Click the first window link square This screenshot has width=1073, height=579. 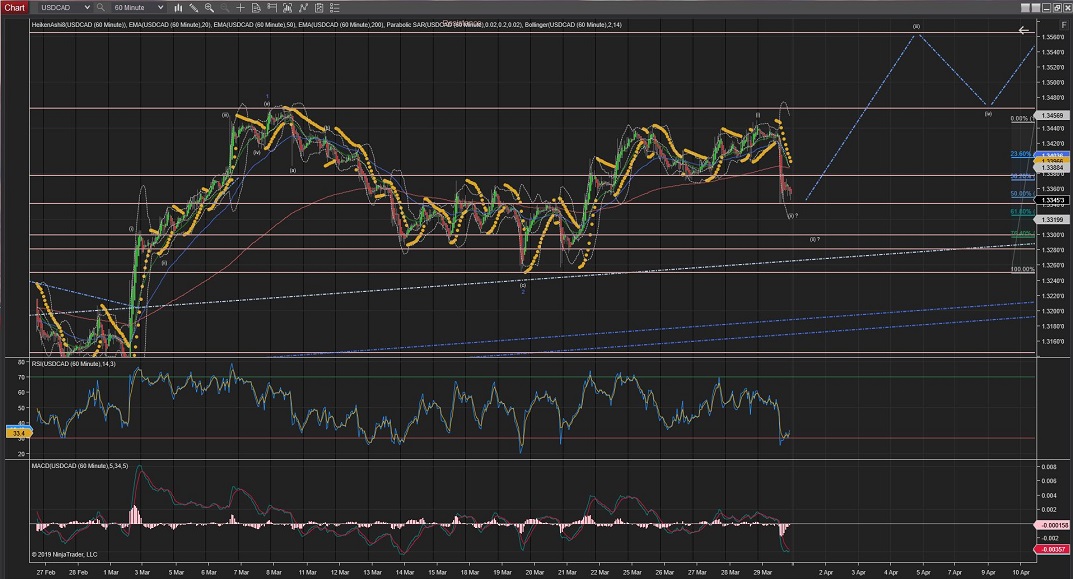coord(1025,8)
